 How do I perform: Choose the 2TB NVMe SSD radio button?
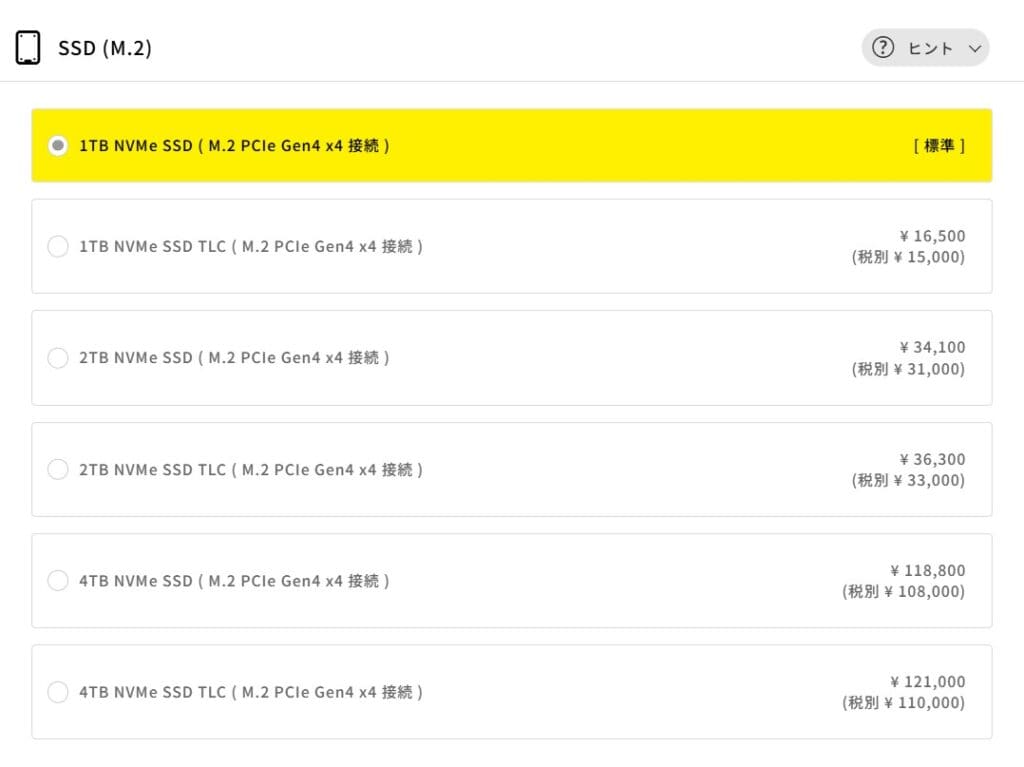point(58,357)
